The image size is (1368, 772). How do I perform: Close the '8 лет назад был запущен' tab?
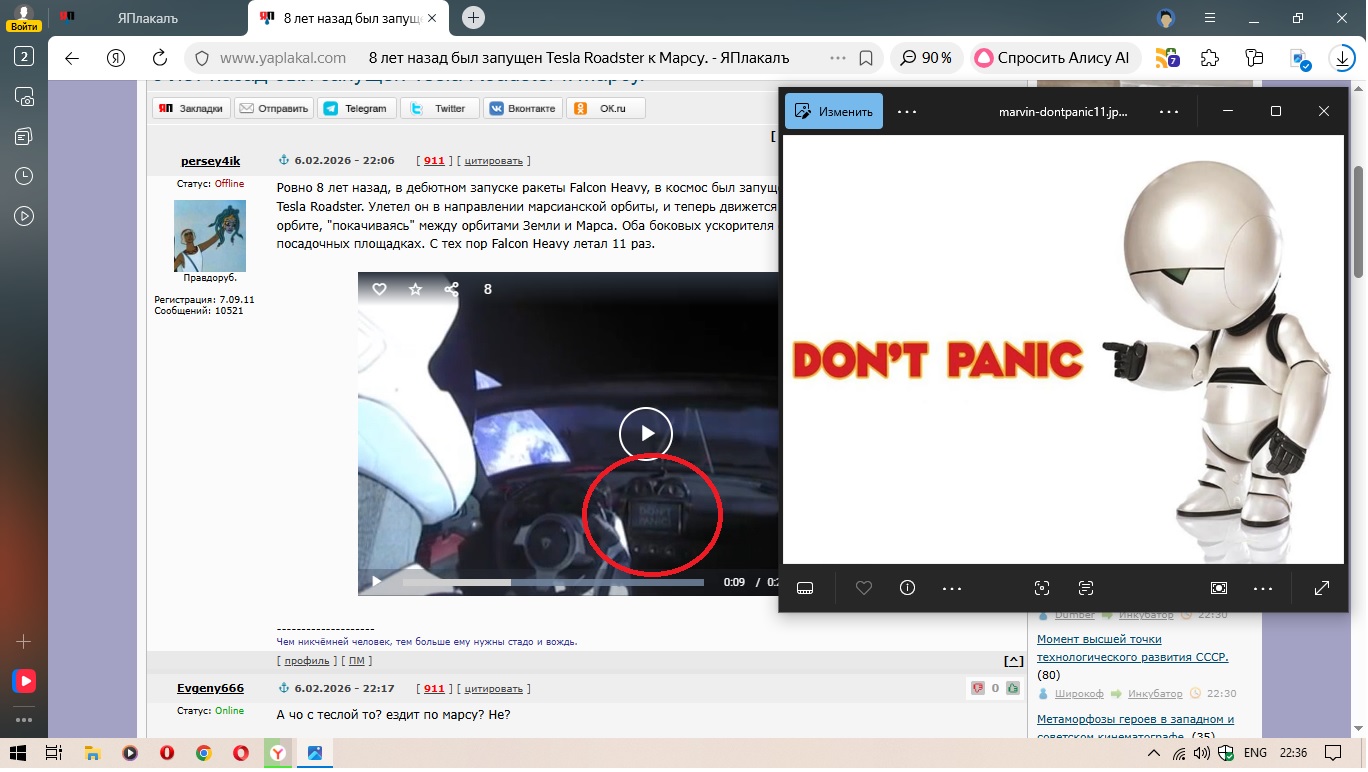pyautogui.click(x=431, y=18)
